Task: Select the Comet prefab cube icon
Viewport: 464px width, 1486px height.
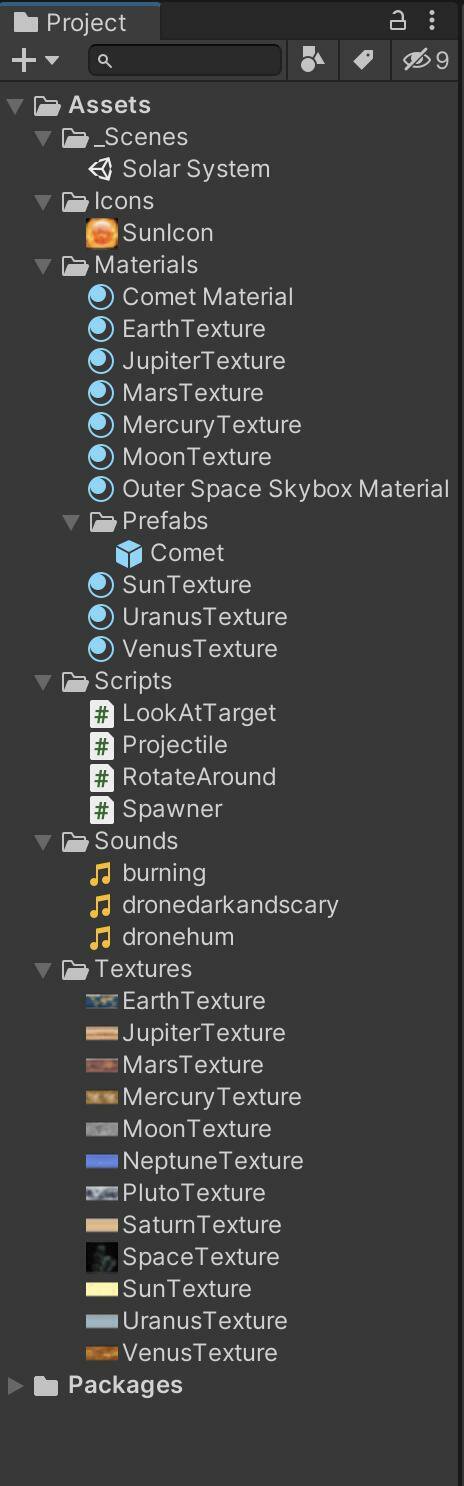Action: (128, 553)
